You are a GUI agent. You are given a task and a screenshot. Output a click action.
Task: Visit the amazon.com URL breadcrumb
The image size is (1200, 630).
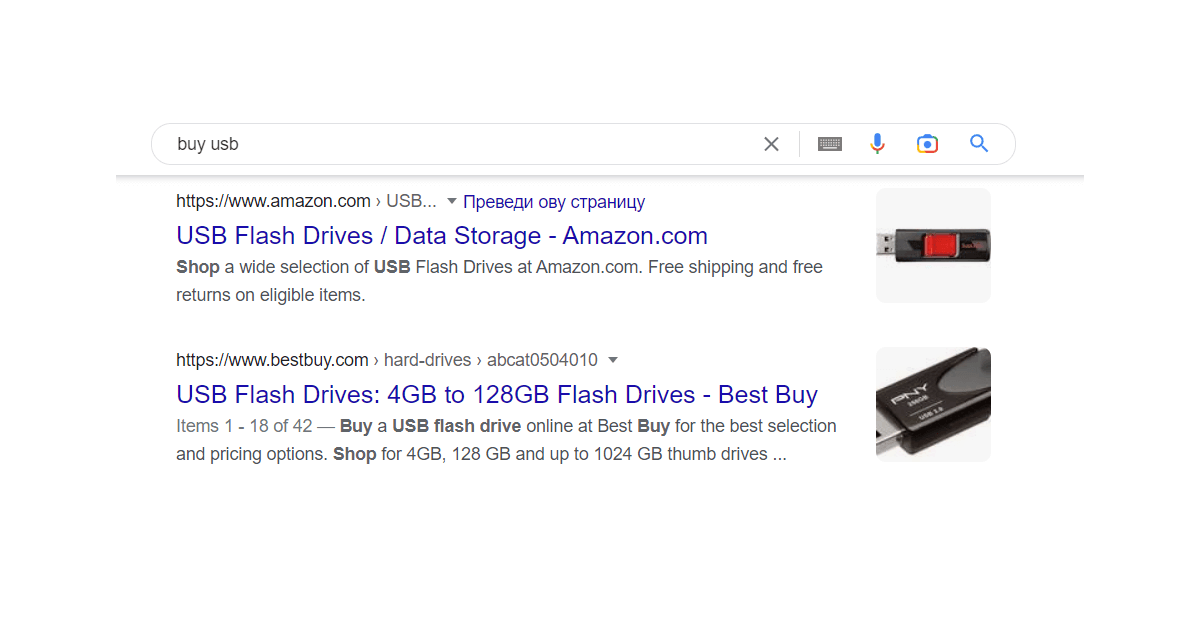[273, 201]
